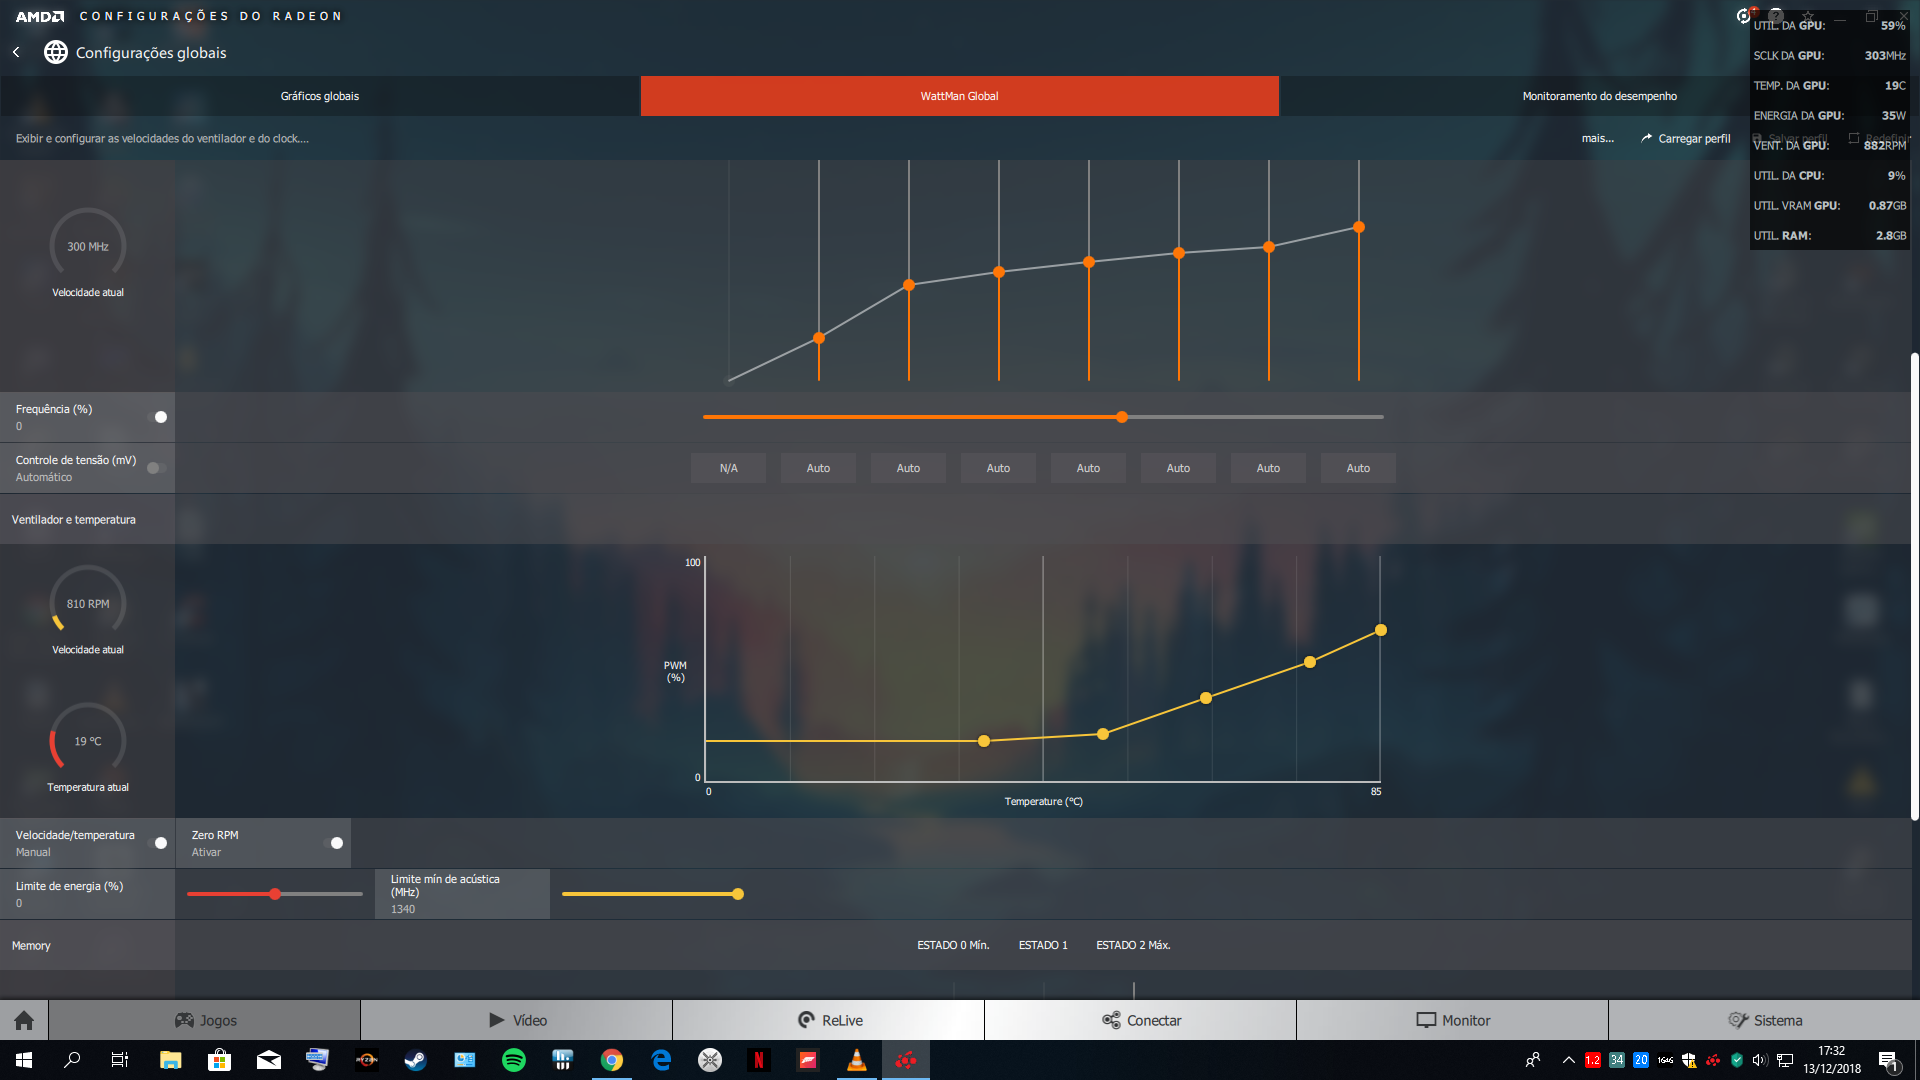Click the last Auto voltage box
Viewport: 1920px width, 1080px height.
click(1358, 468)
